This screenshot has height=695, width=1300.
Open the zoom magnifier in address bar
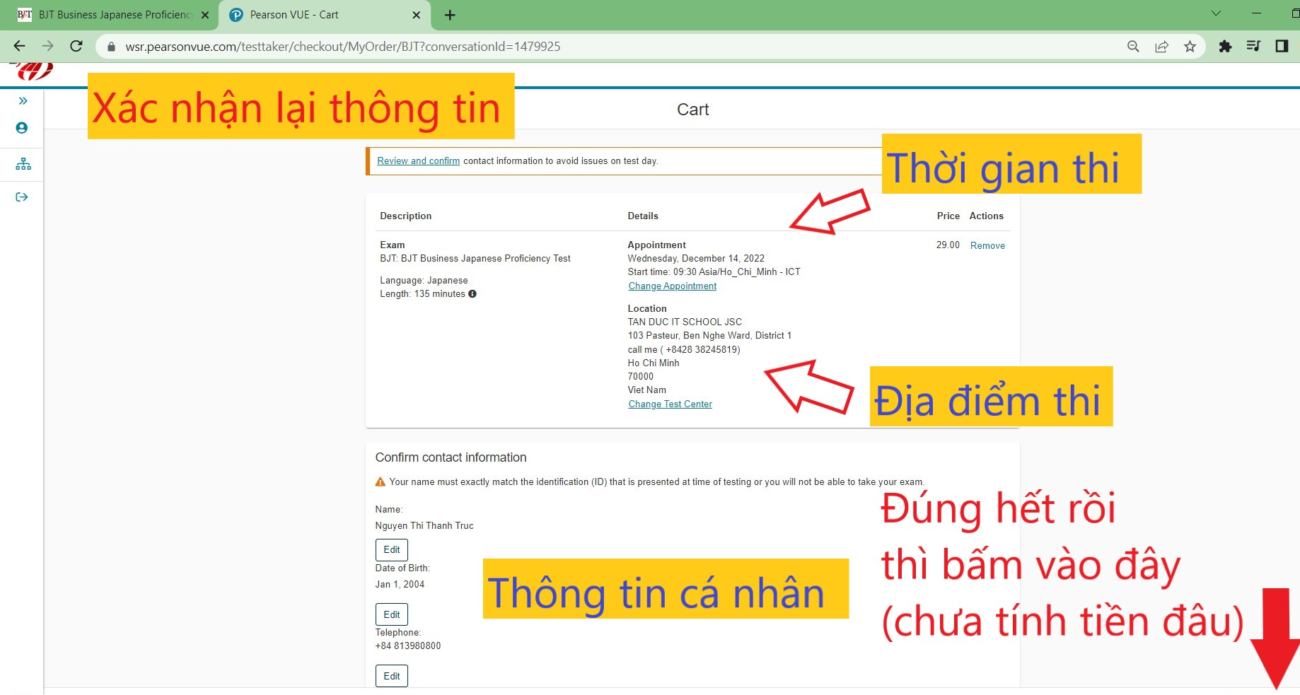point(1133,46)
